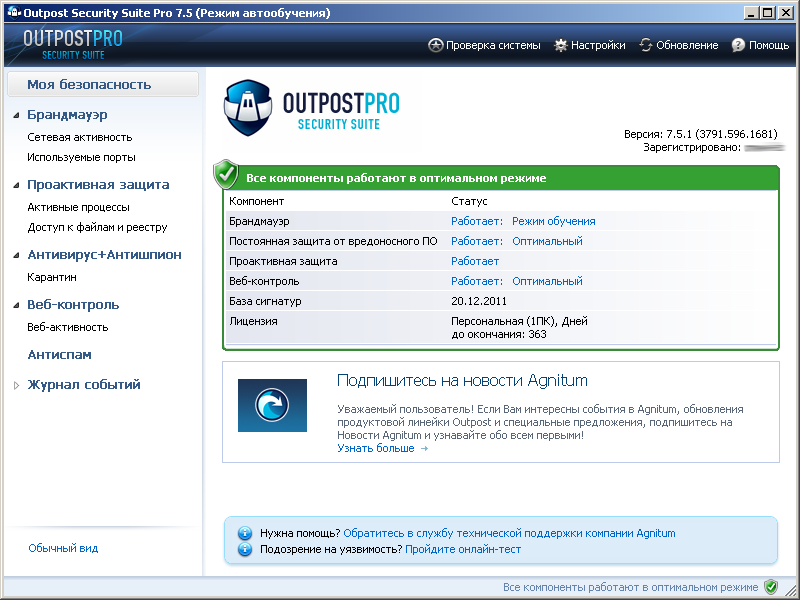Open Активные процессы in the sidebar
800x600 pixels.
click(x=79, y=207)
